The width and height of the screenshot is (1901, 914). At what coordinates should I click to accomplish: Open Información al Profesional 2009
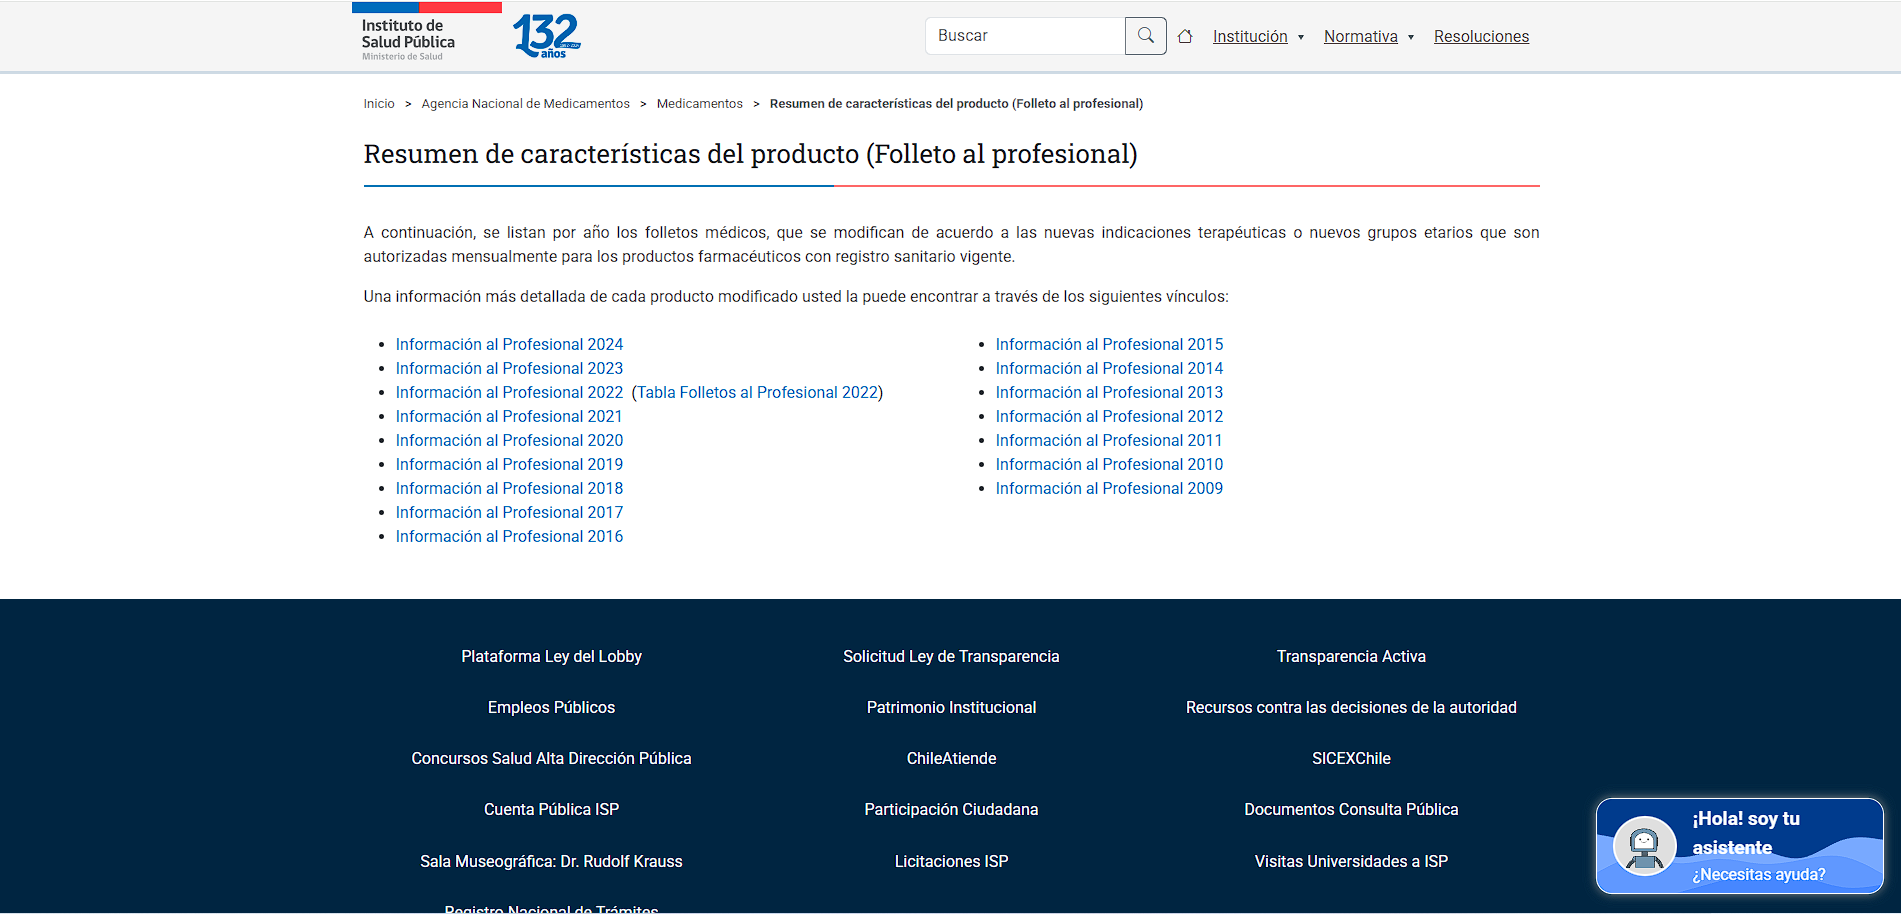1109,488
